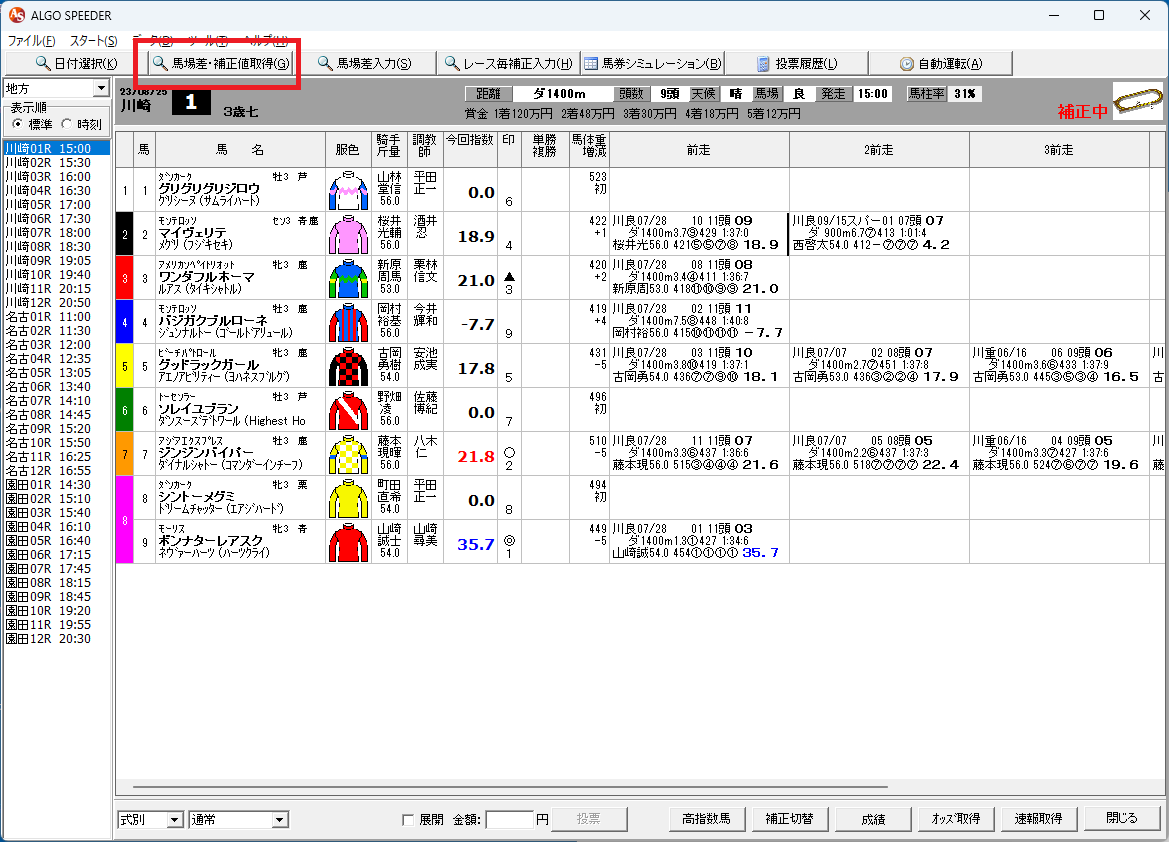Open the 通常 dropdown at bottom

point(280,820)
